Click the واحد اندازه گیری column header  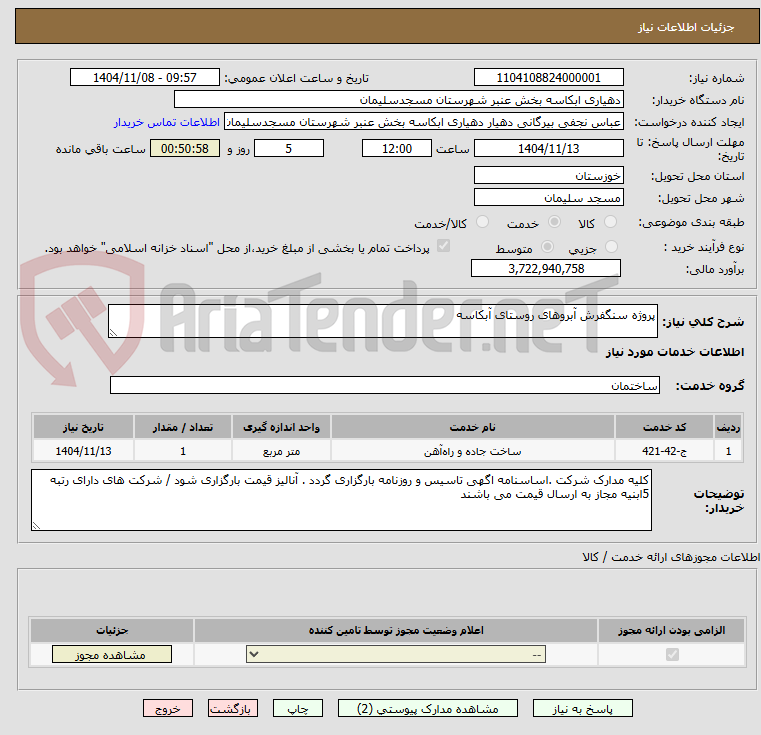click(x=281, y=427)
